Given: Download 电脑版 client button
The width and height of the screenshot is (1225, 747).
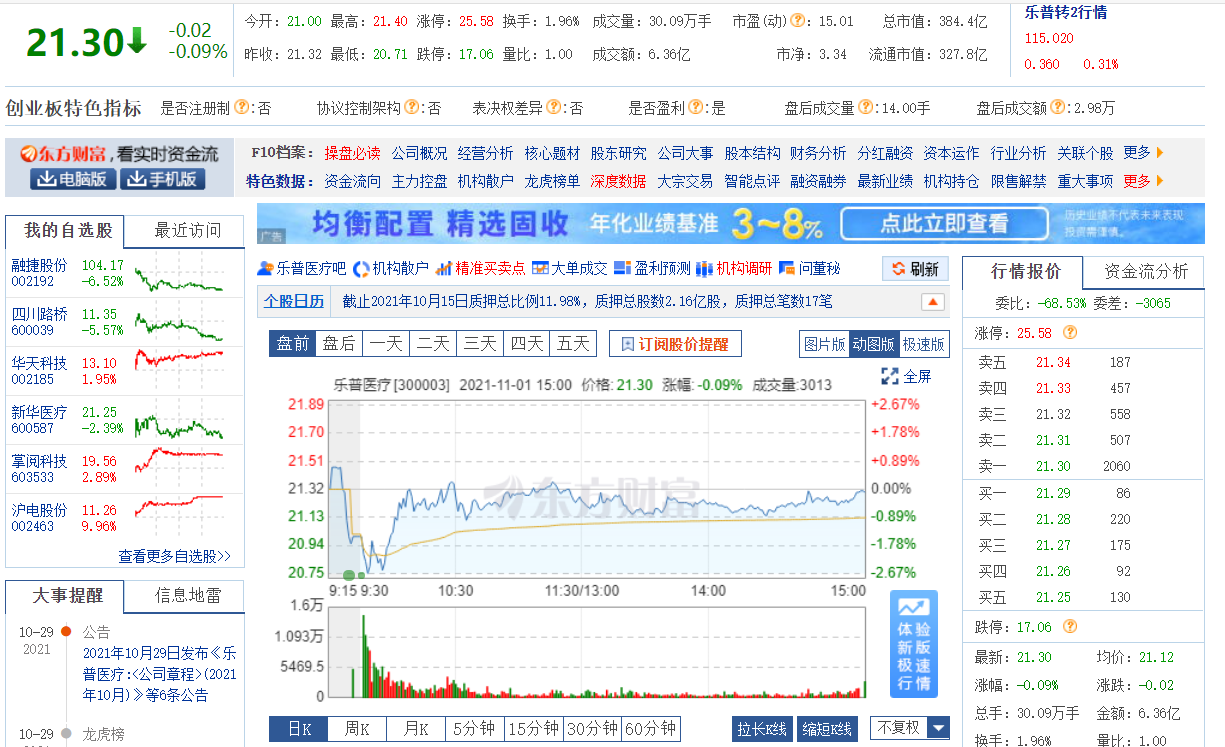Looking at the screenshot, I should tap(71, 179).
